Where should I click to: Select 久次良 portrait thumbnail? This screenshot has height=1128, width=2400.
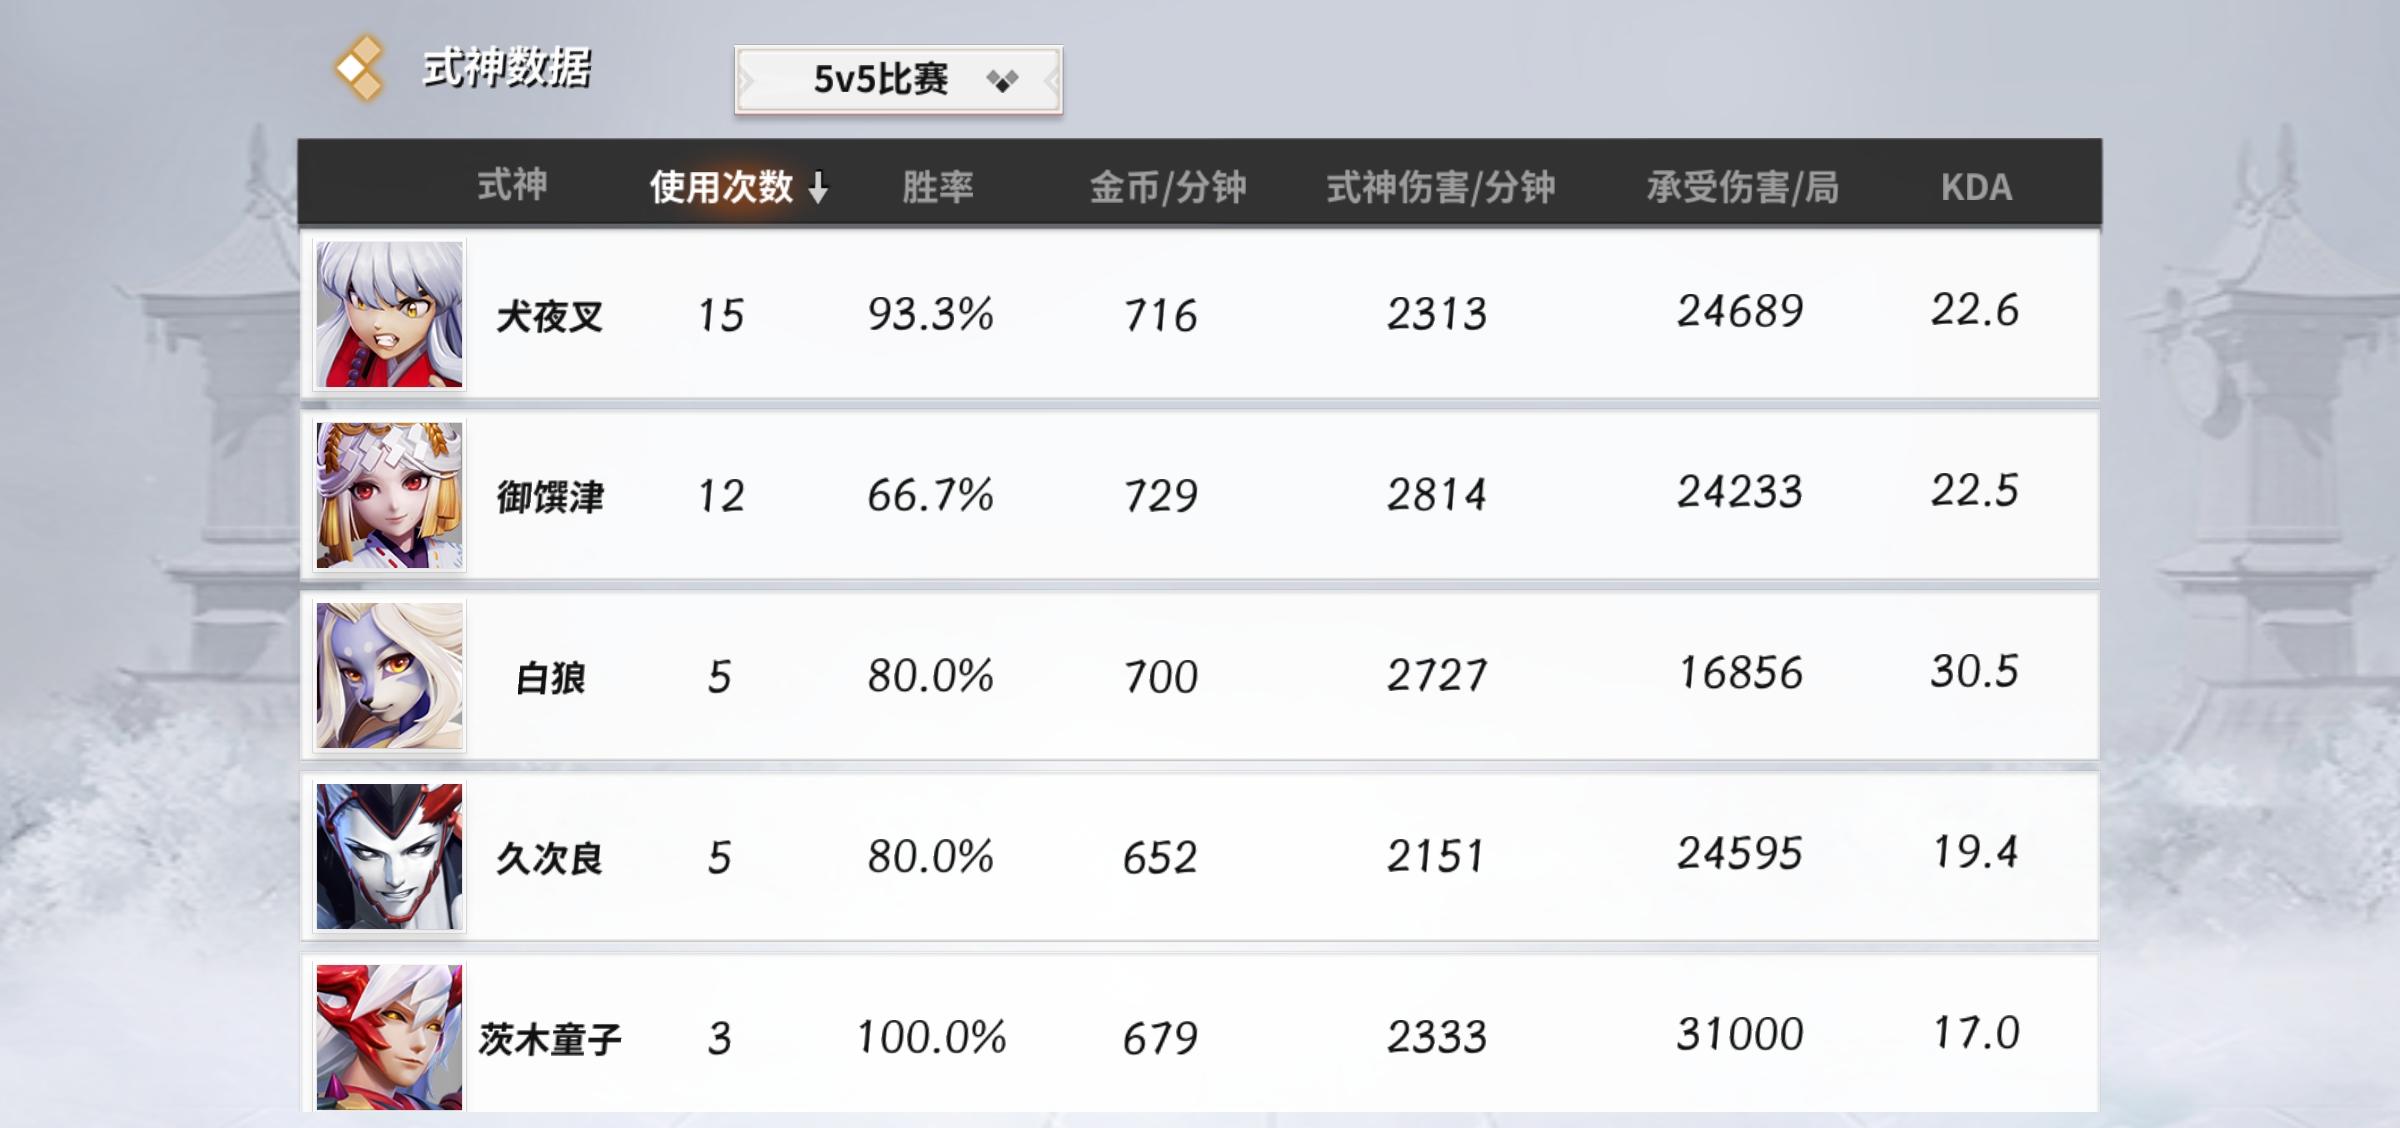coord(389,857)
